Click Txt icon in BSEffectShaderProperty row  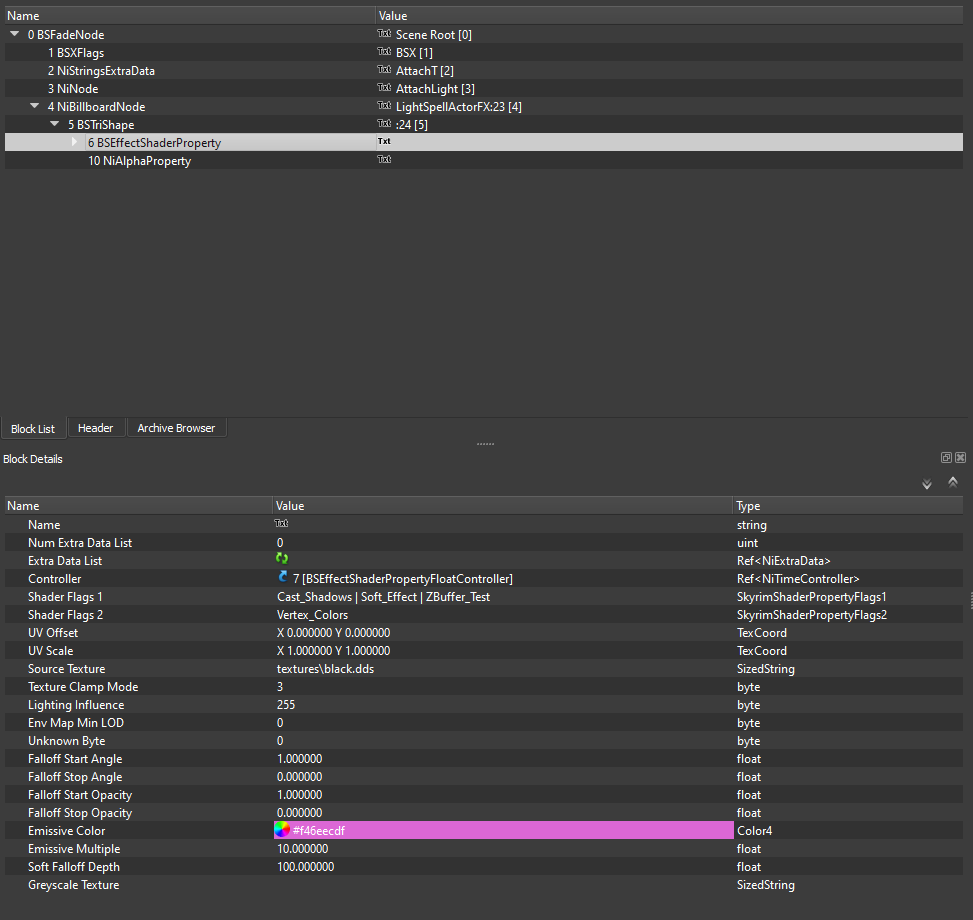384,141
